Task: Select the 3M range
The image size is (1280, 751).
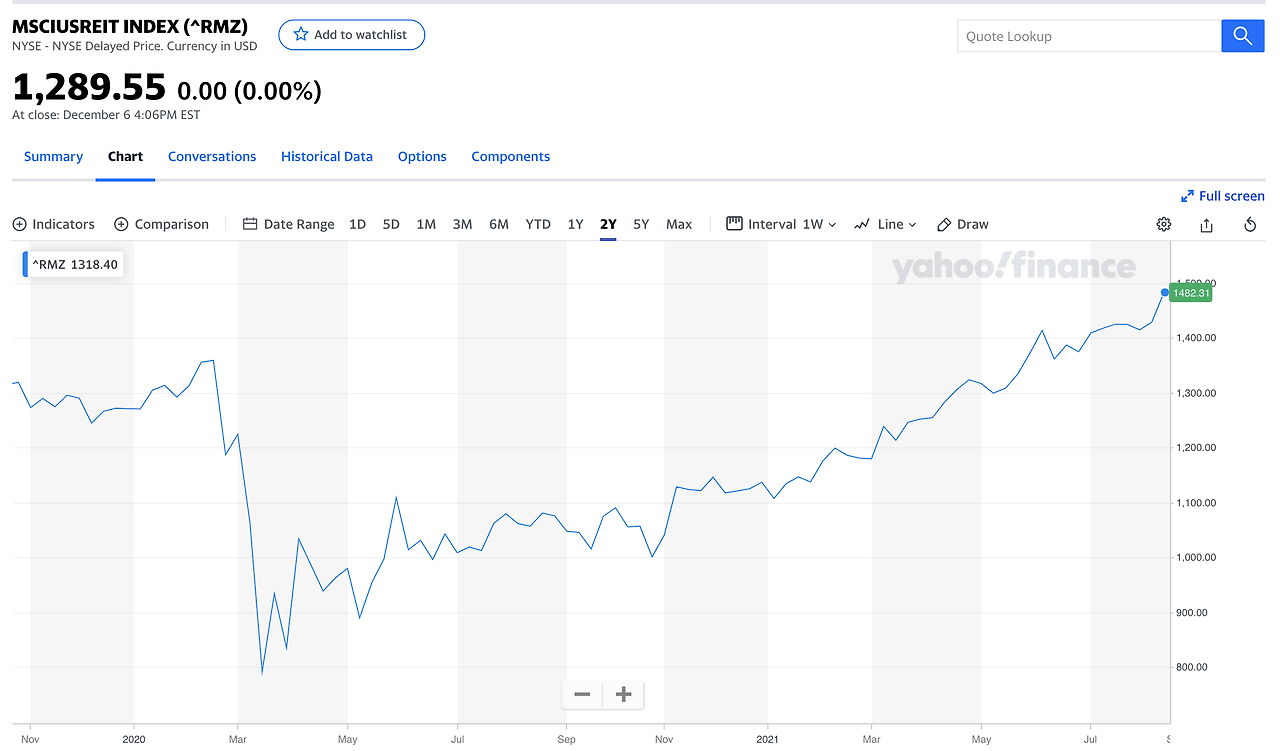Action: click(462, 224)
